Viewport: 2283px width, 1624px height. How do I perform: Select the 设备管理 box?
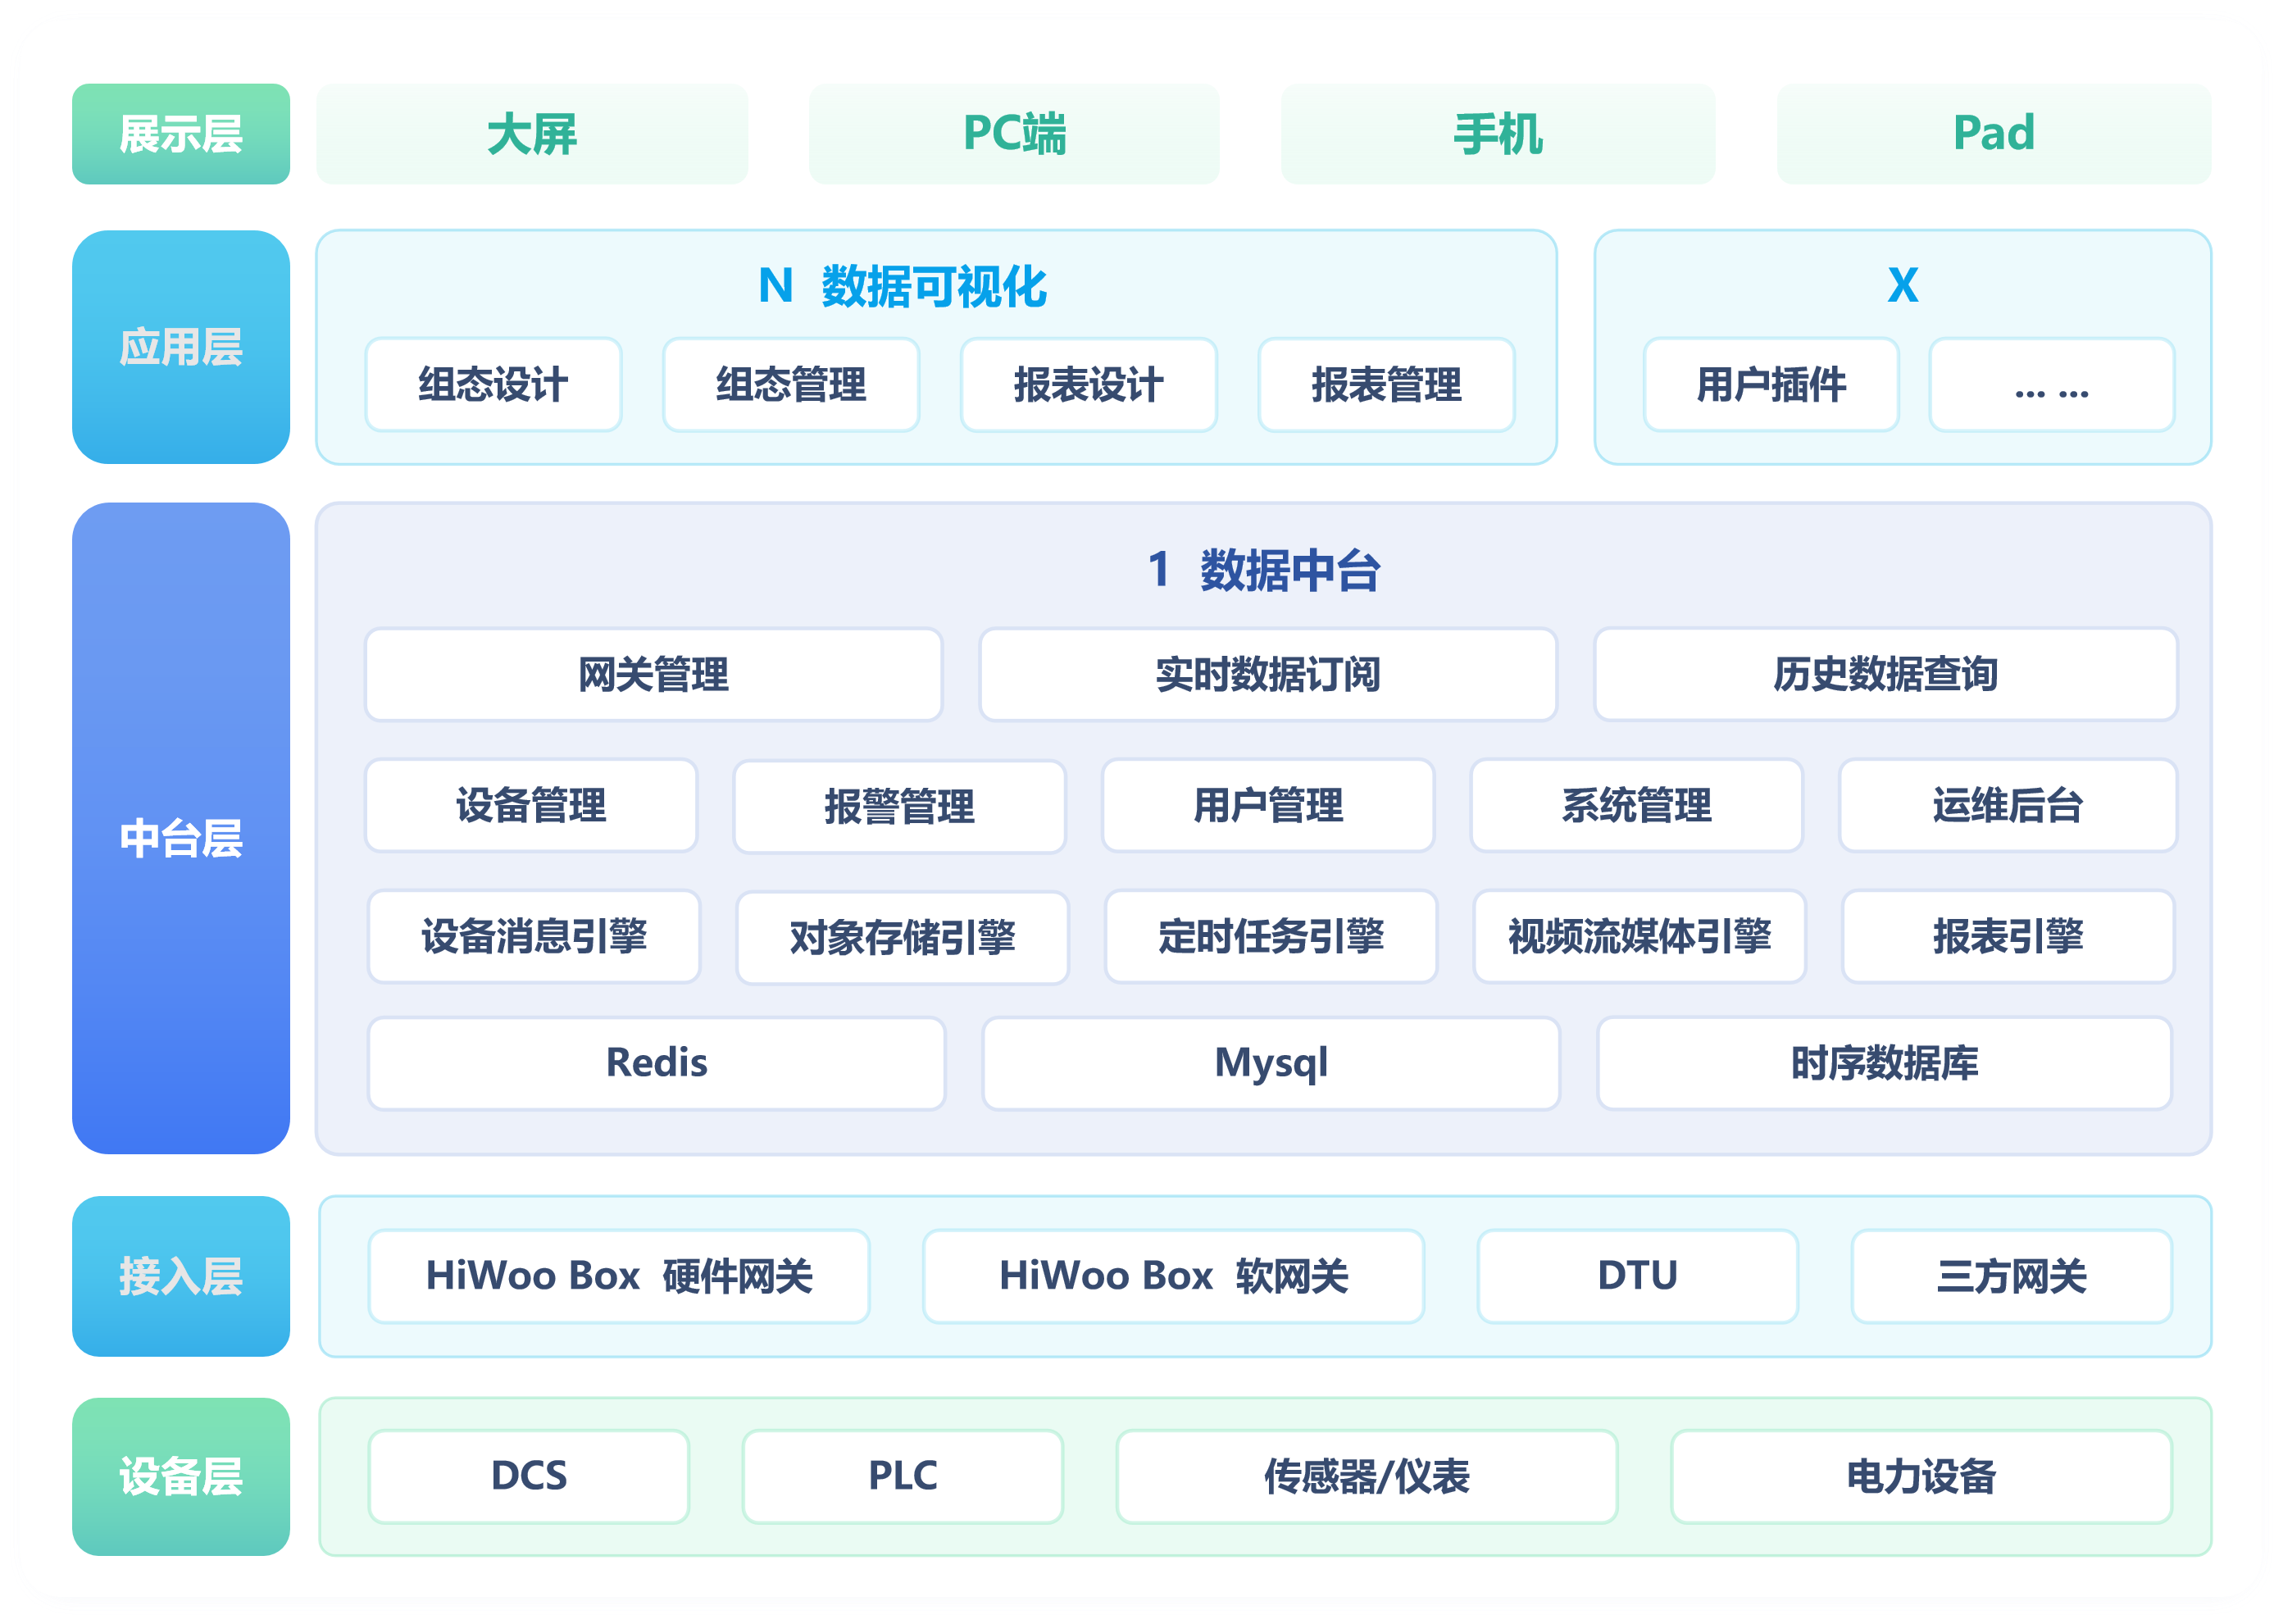click(x=531, y=805)
